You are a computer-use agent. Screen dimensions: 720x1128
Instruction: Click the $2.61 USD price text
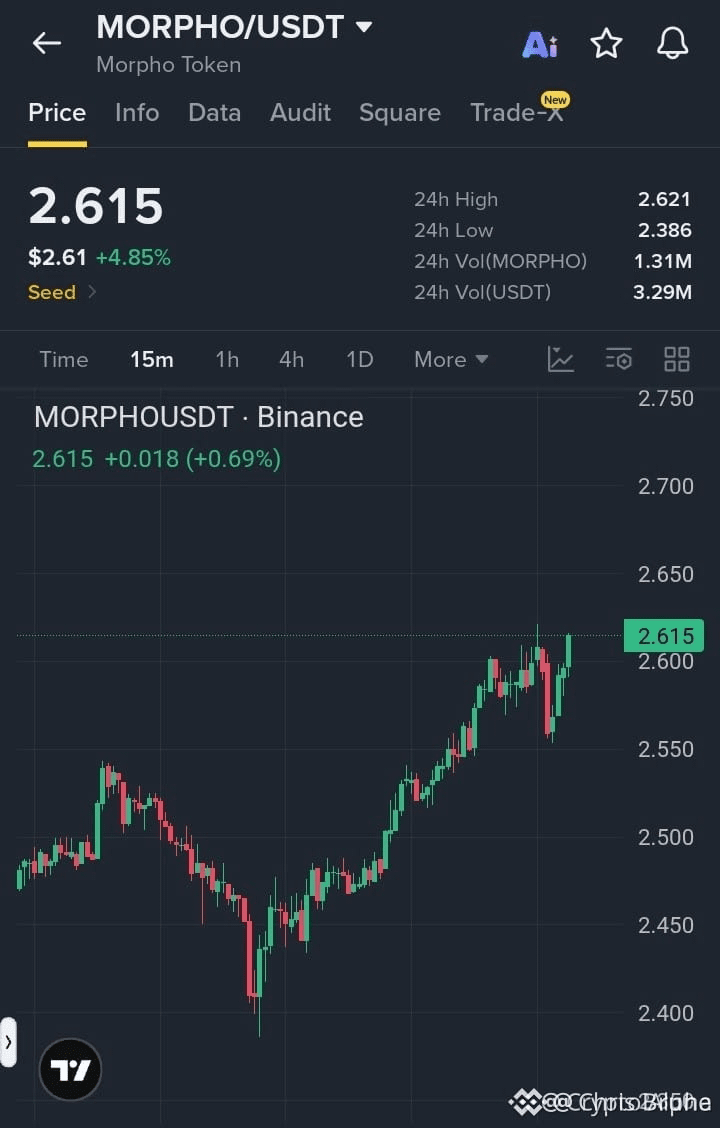click(57, 258)
